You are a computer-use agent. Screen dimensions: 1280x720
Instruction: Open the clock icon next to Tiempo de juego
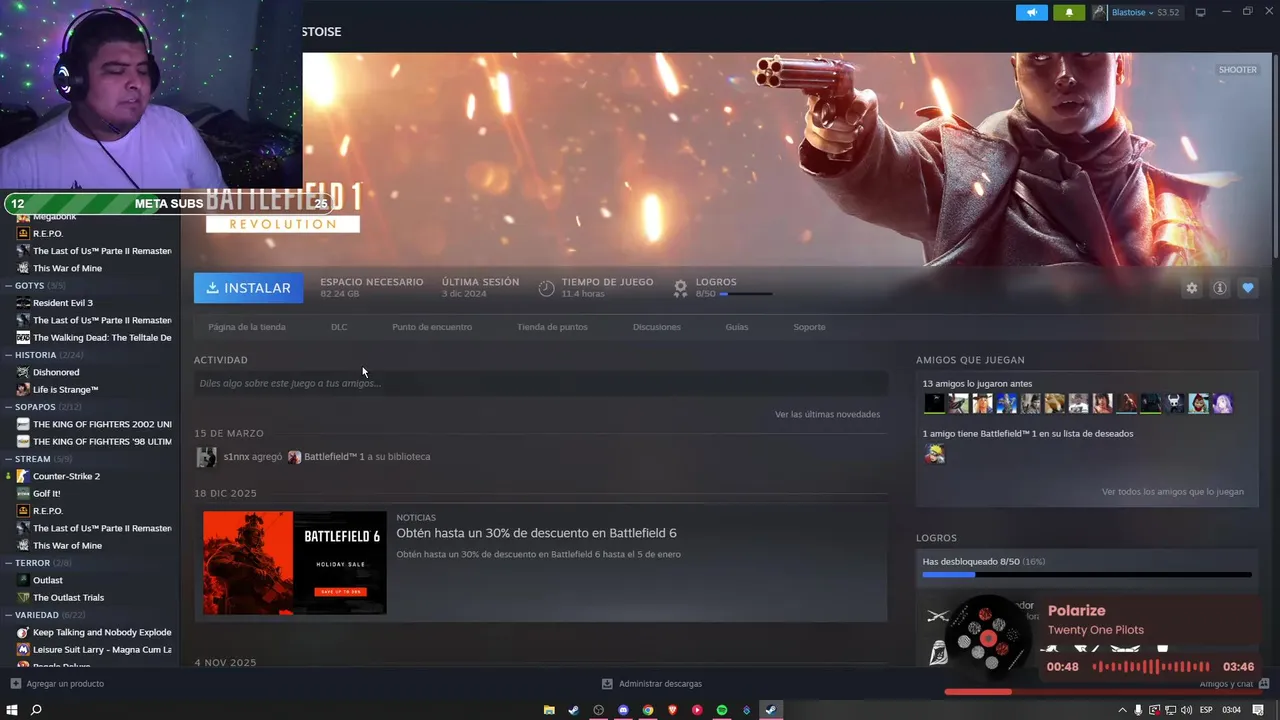(546, 288)
